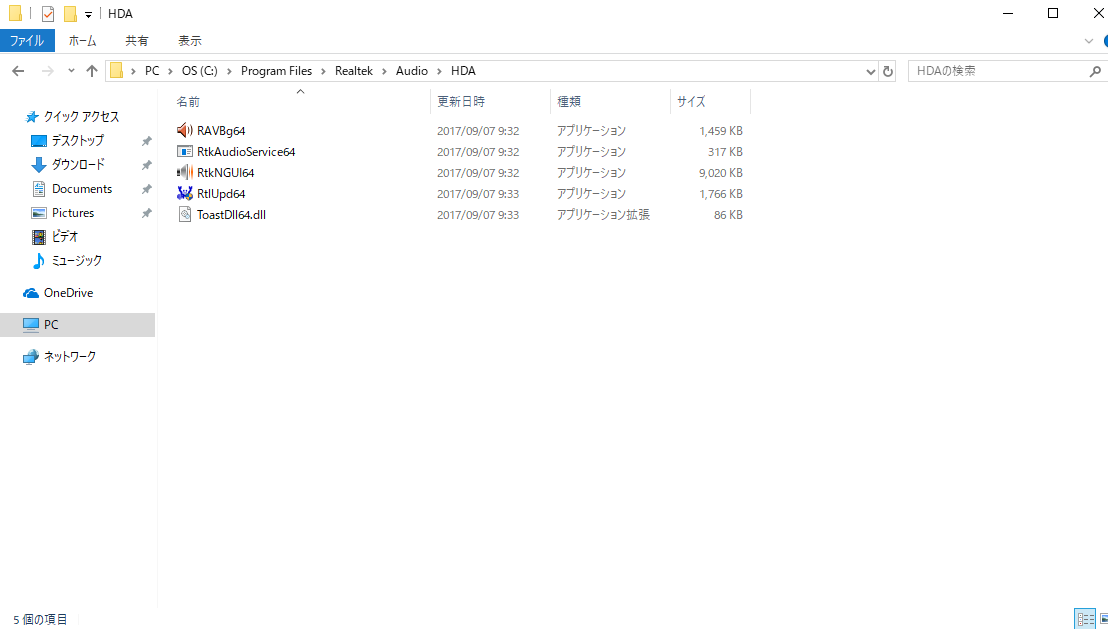Open the ファイル menu tab
1108x629 pixels.
(27, 41)
